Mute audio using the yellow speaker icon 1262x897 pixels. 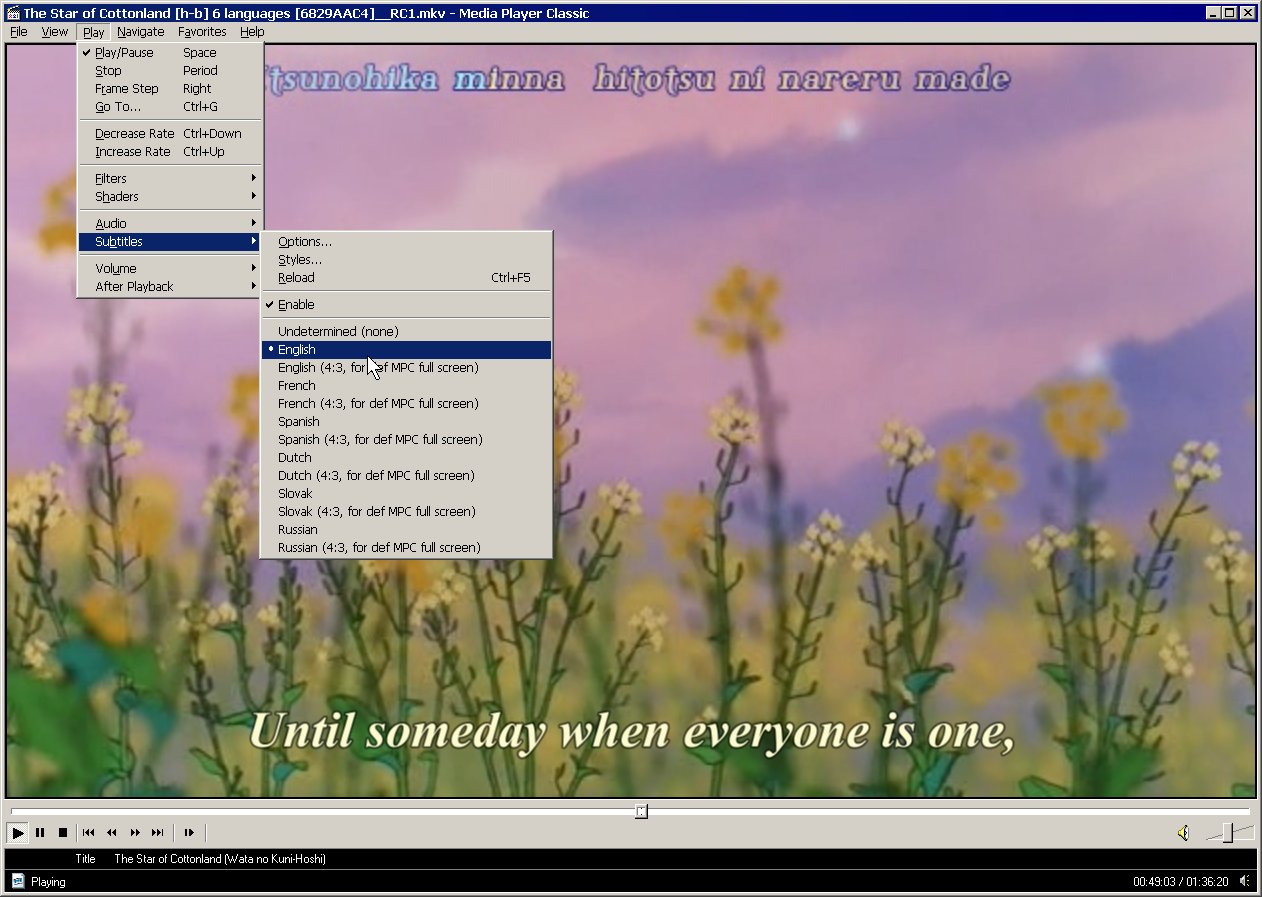click(x=1183, y=832)
